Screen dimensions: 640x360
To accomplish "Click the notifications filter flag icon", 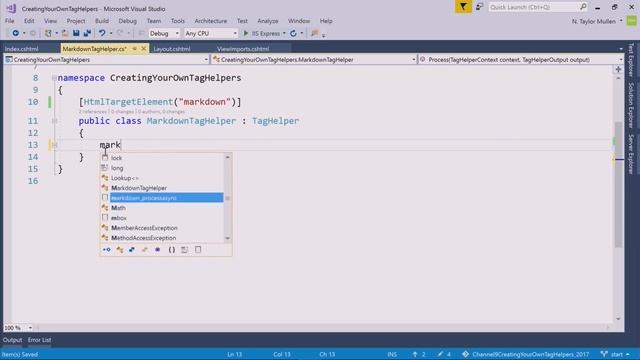I will [463, 7].
